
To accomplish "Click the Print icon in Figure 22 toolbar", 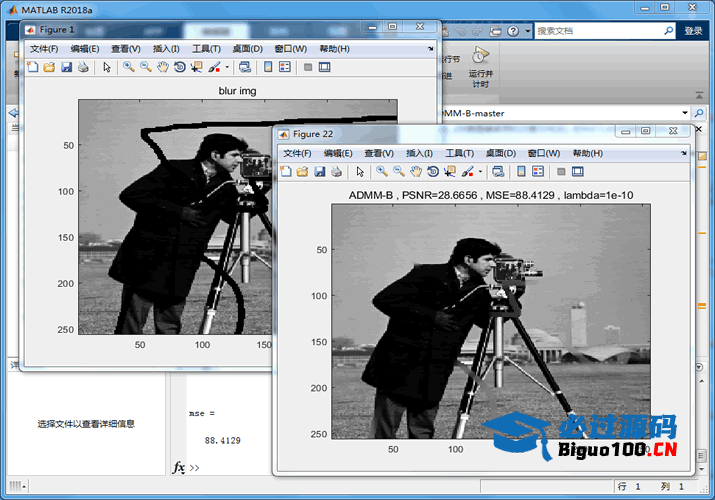I will click(x=336, y=172).
